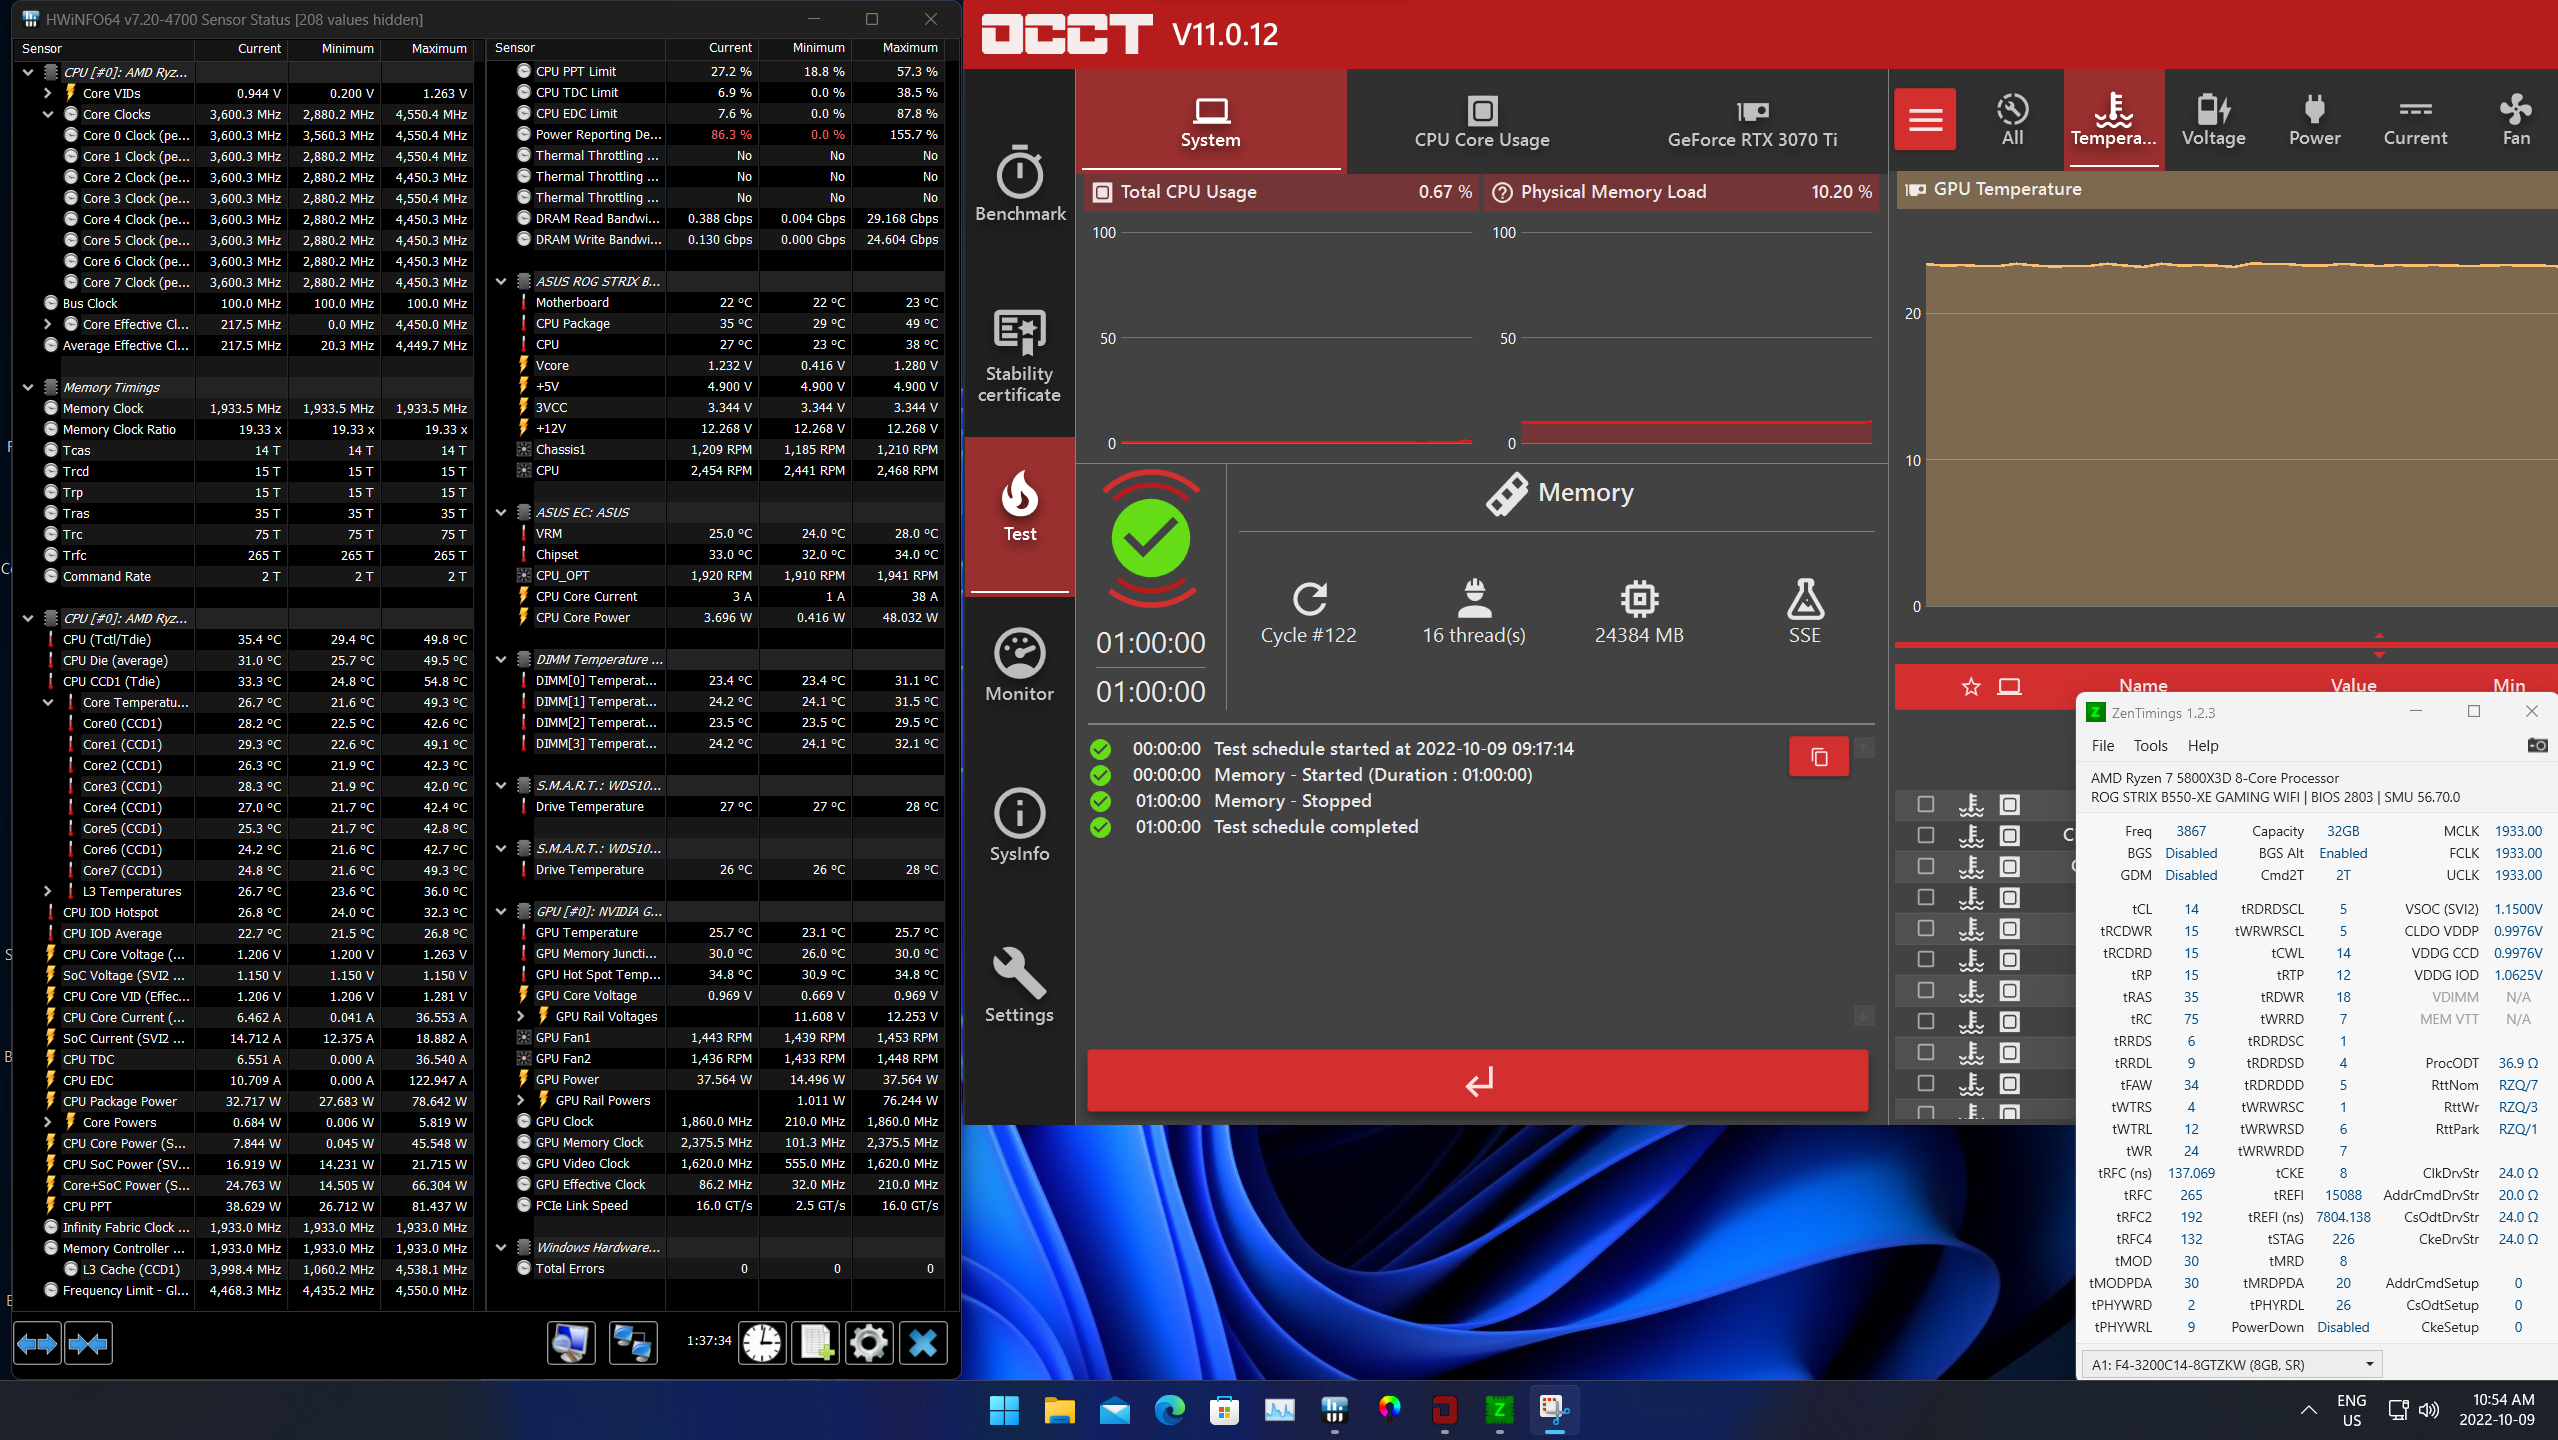
Task: Click the OCCT log scroll-up arrow
Action: point(1864,747)
